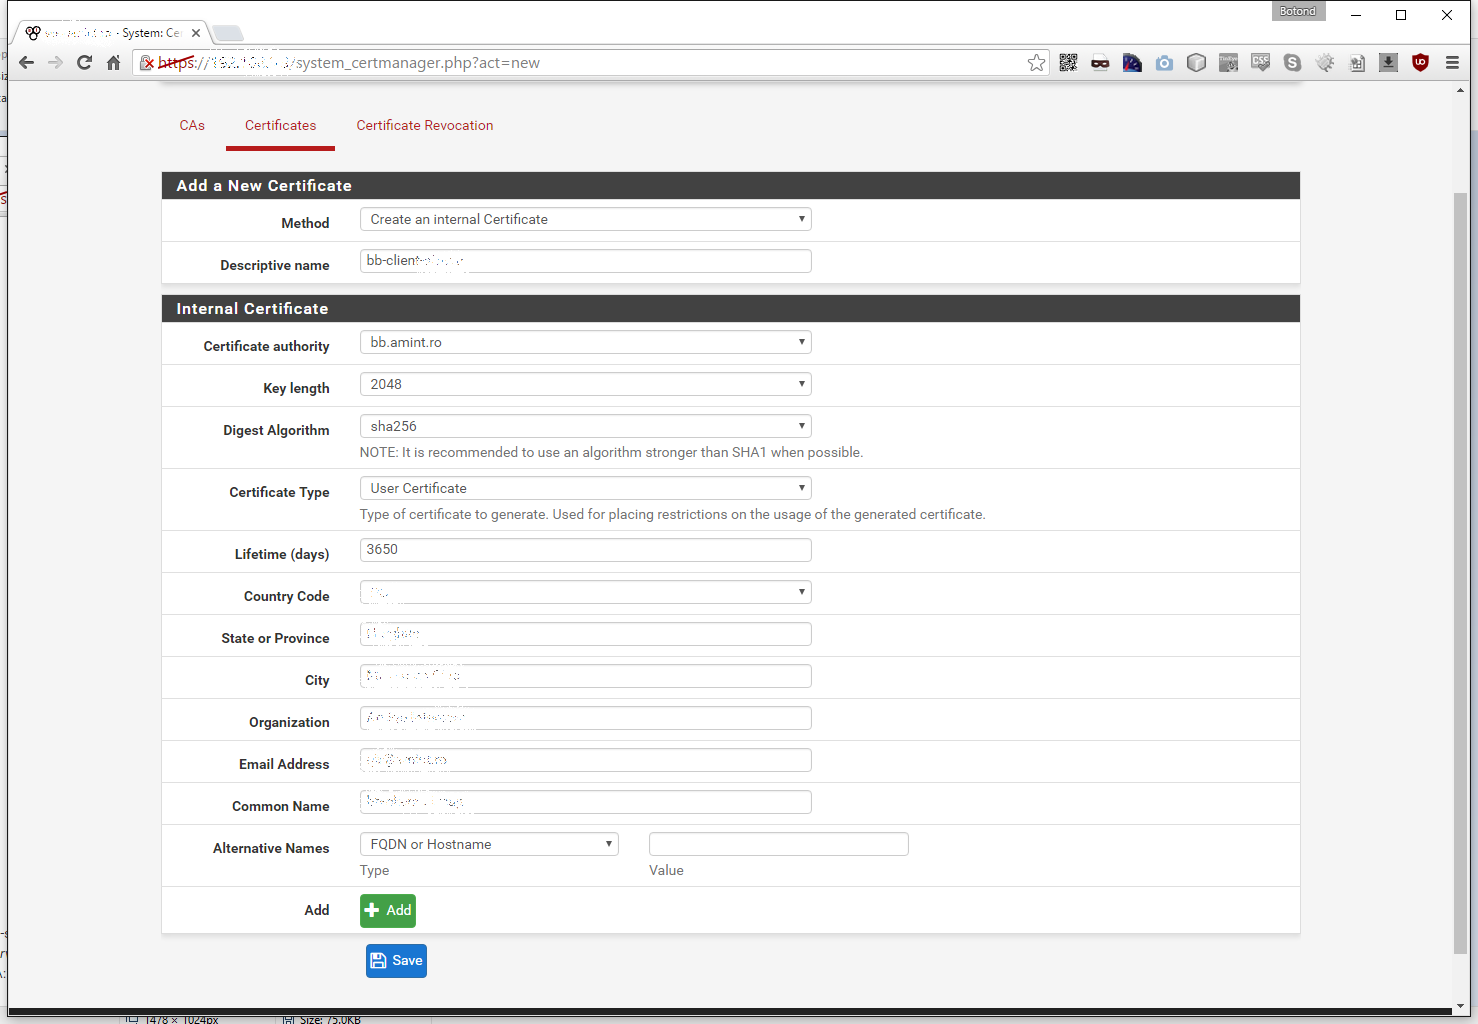
Task: Click the browser Back arrow
Action: (27, 63)
